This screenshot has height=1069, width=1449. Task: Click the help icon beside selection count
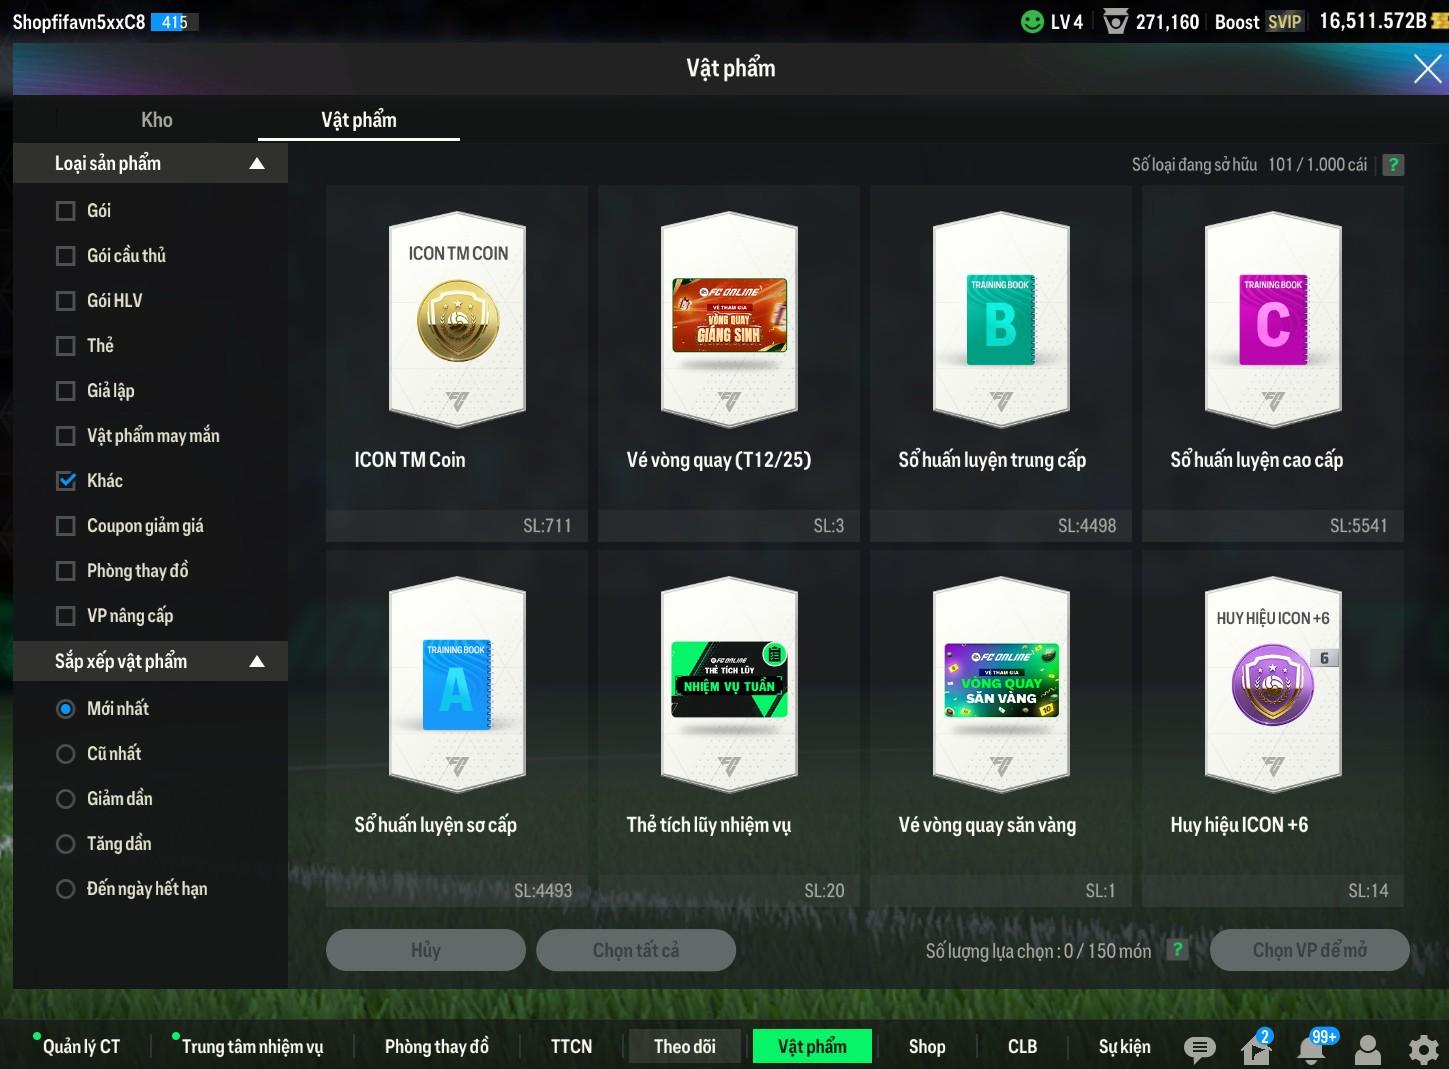1178,950
